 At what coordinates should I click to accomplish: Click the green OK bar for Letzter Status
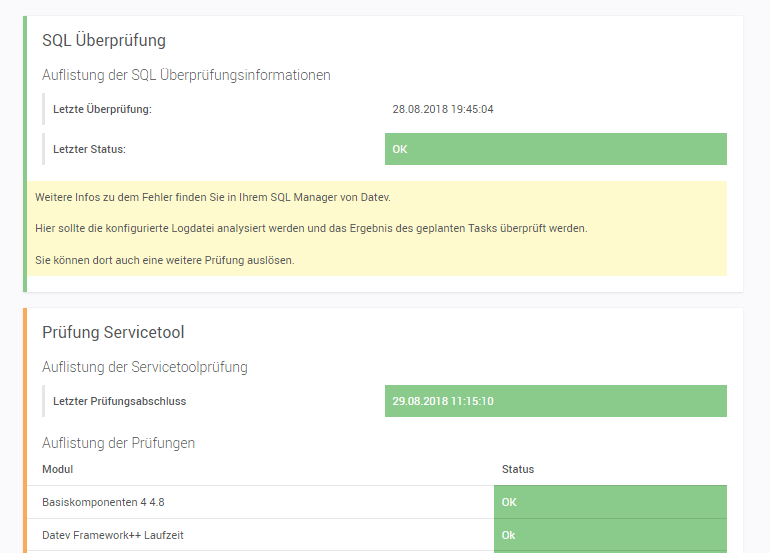click(x=555, y=149)
